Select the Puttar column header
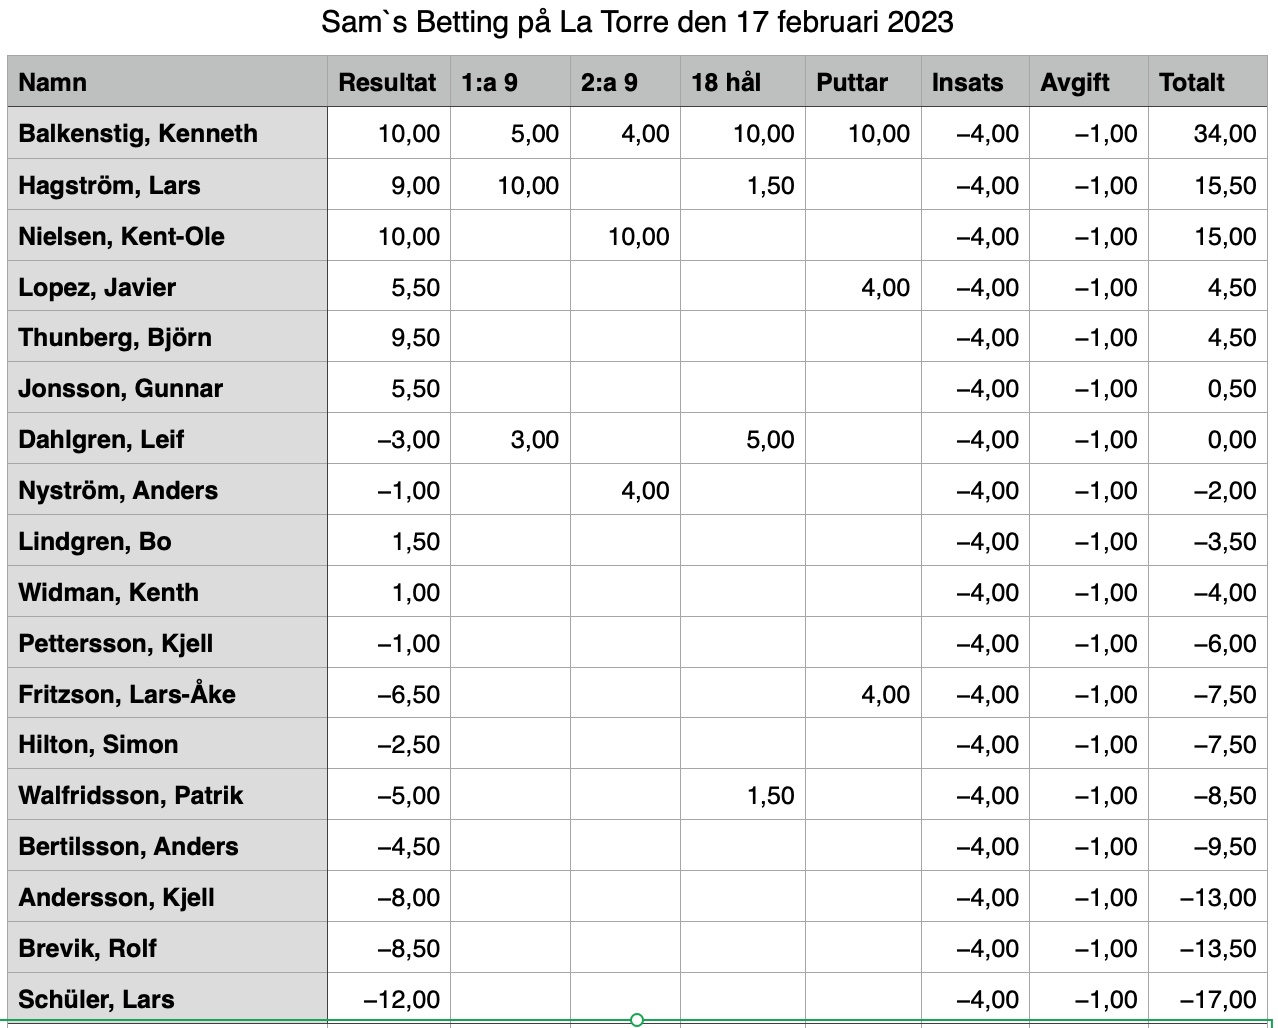 (863, 82)
